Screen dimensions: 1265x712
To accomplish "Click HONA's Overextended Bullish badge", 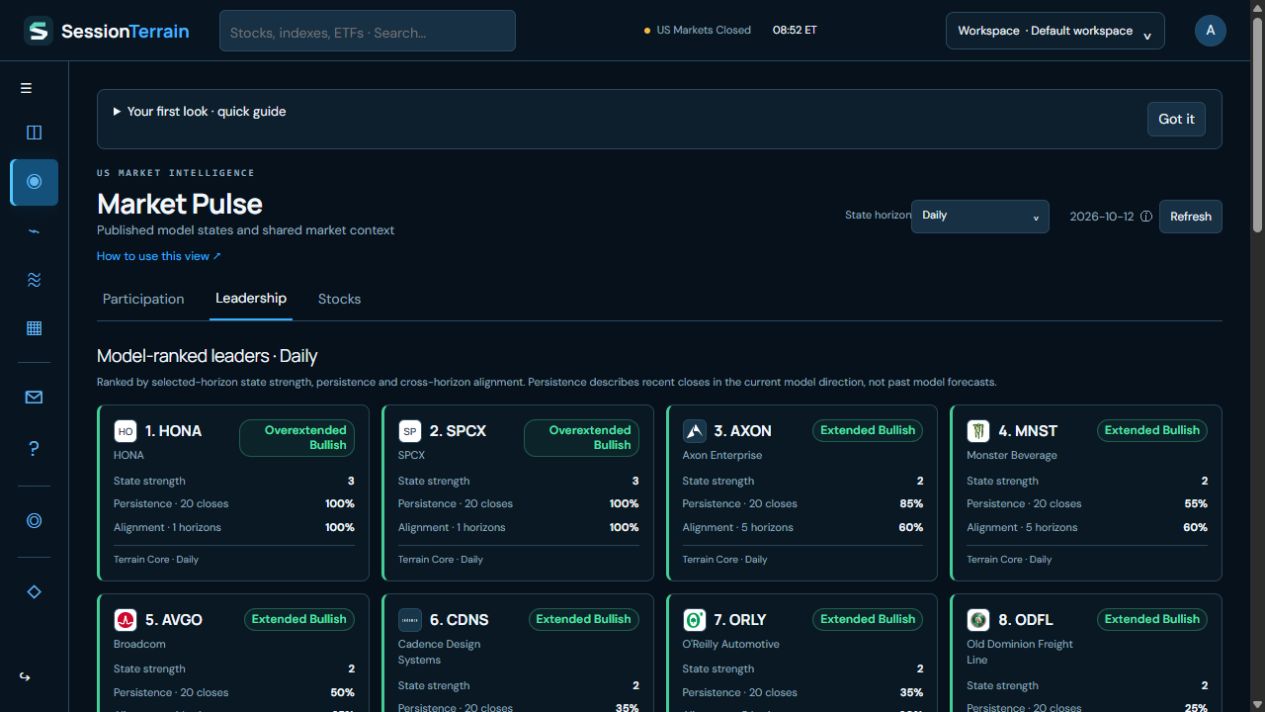I will tap(297, 438).
